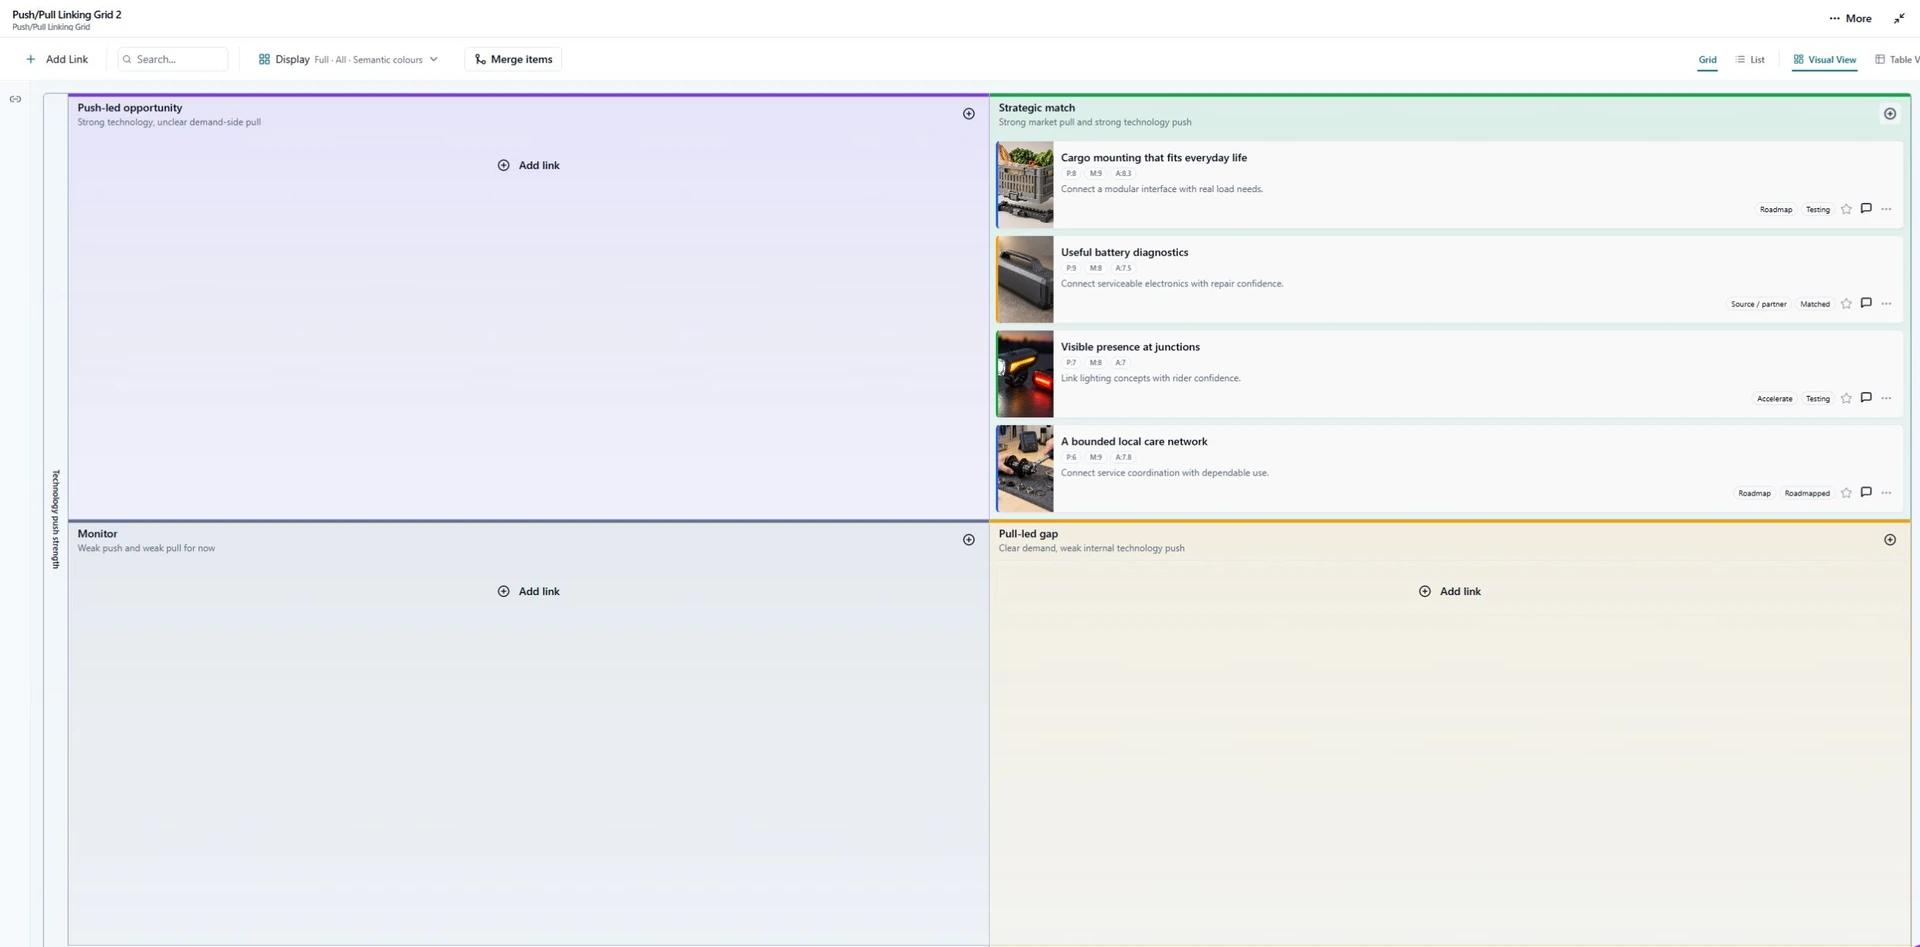Click the collapse fullscreen arrows icon
Viewport: 1920px width, 947px height.
(1899, 18)
